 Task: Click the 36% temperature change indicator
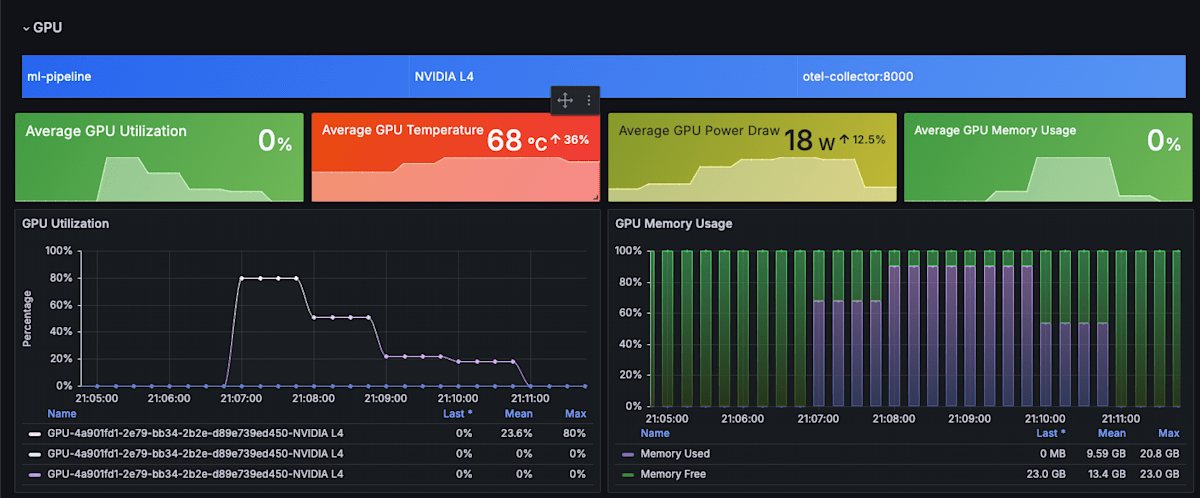click(x=570, y=140)
